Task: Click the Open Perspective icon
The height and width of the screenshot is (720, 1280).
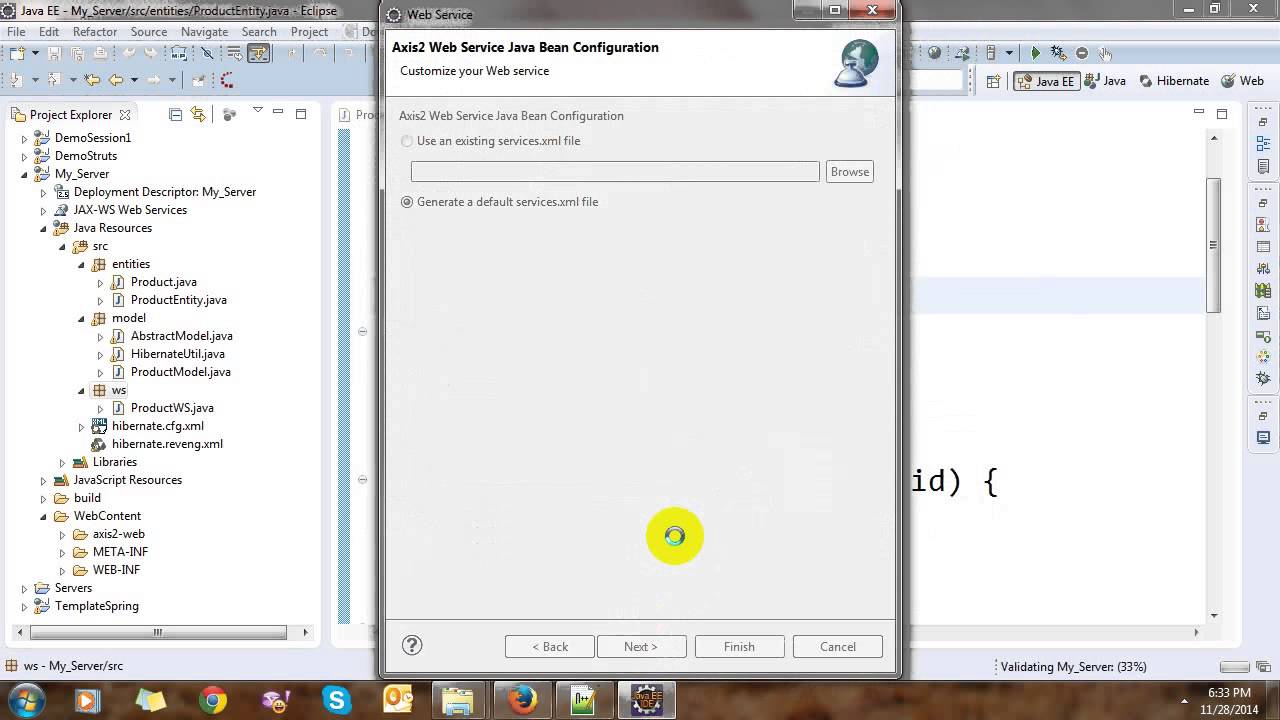Action: [x=993, y=81]
